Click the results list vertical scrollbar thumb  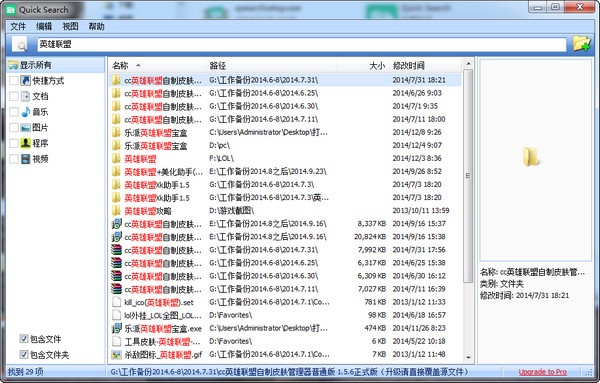(x=468, y=176)
